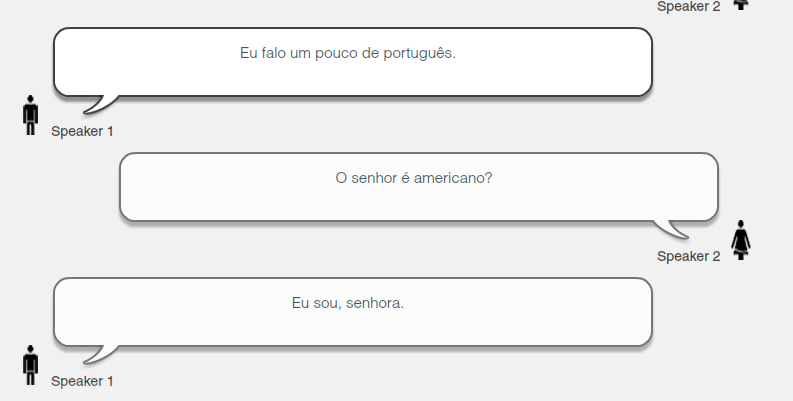This screenshot has width=793, height=401.
Task: Click the female Speaker 2 icon beside americano bubble
Action: coord(741,240)
